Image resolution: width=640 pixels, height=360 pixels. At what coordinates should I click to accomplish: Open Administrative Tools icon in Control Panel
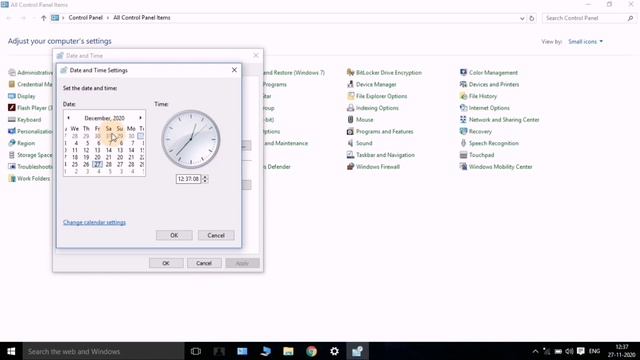point(12,73)
